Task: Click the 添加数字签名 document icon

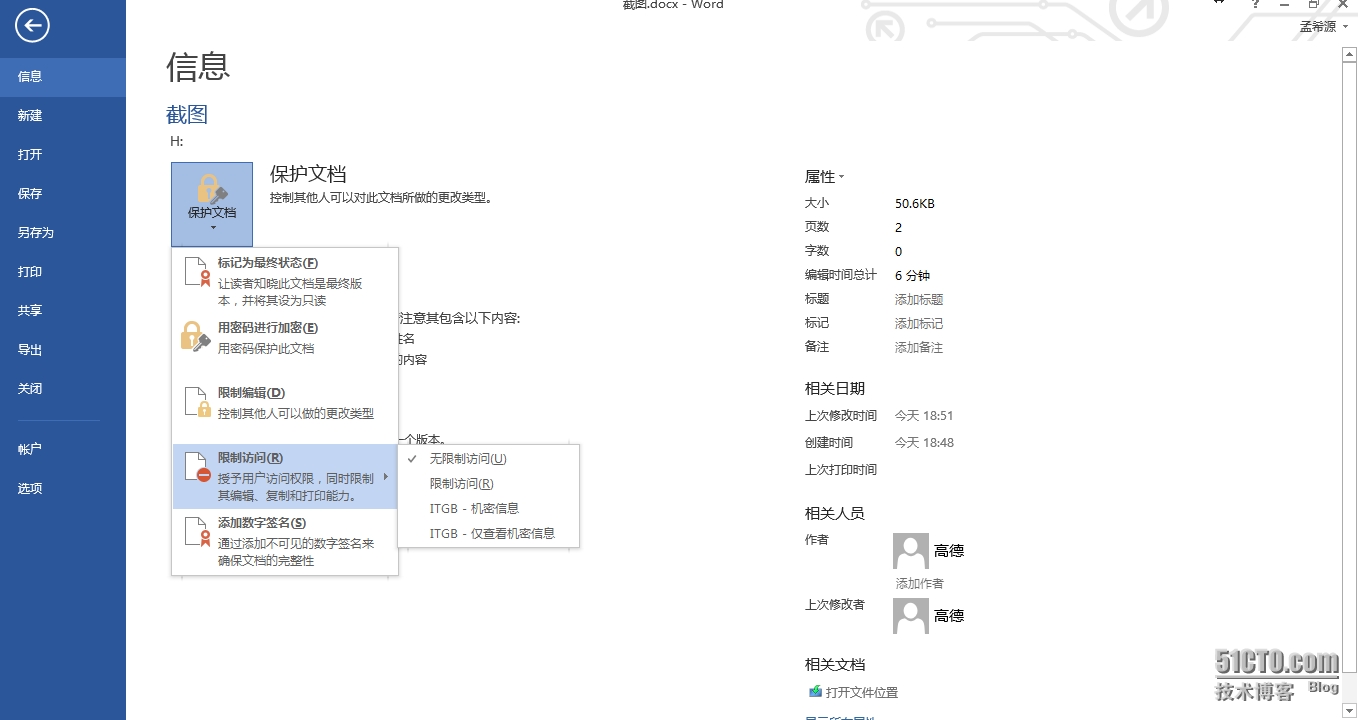Action: (x=197, y=532)
